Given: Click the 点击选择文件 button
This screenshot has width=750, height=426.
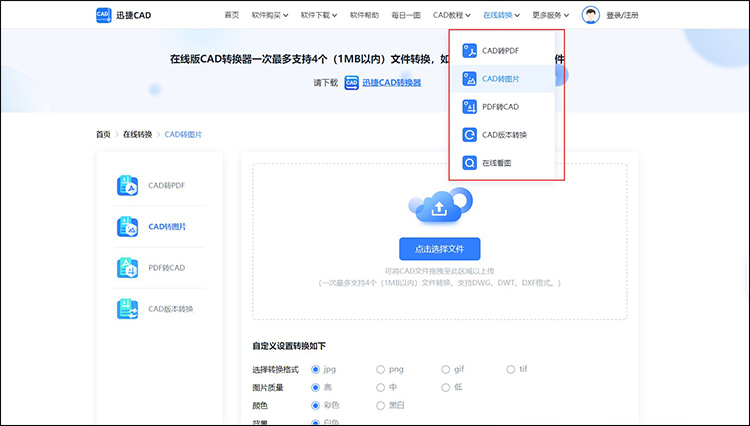Looking at the screenshot, I should (440, 249).
